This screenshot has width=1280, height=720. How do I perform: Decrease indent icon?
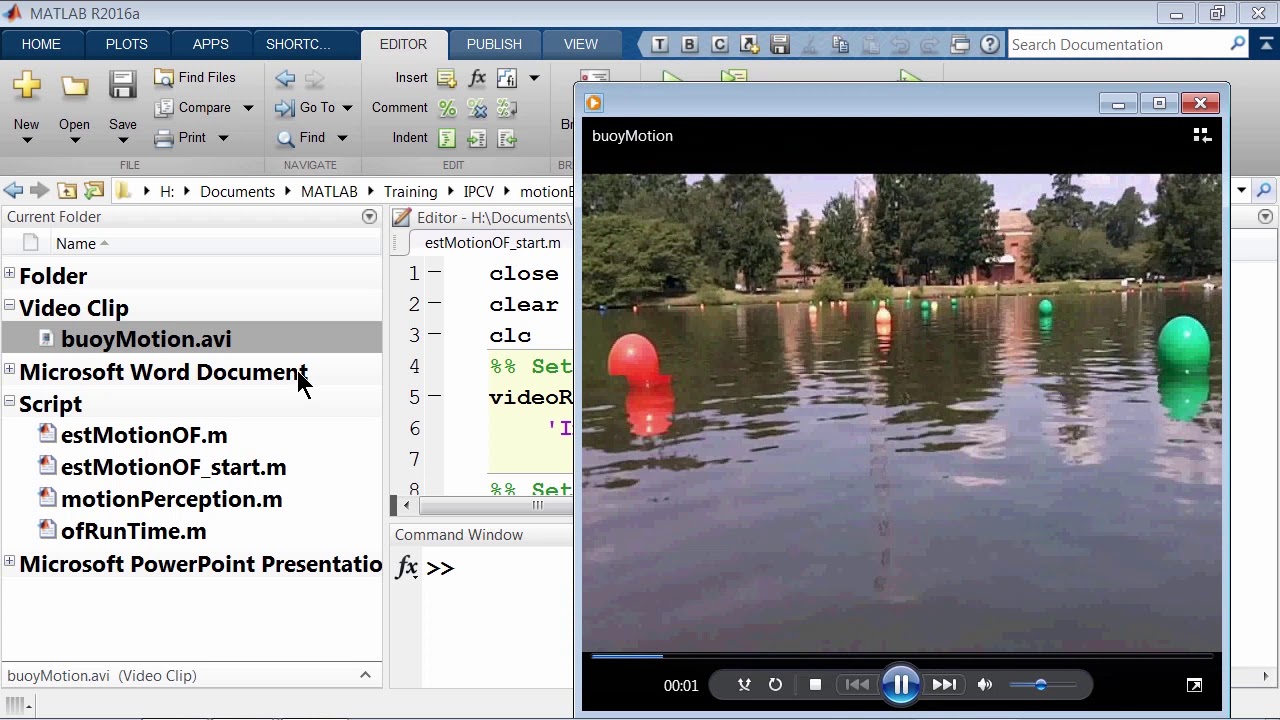click(x=507, y=138)
